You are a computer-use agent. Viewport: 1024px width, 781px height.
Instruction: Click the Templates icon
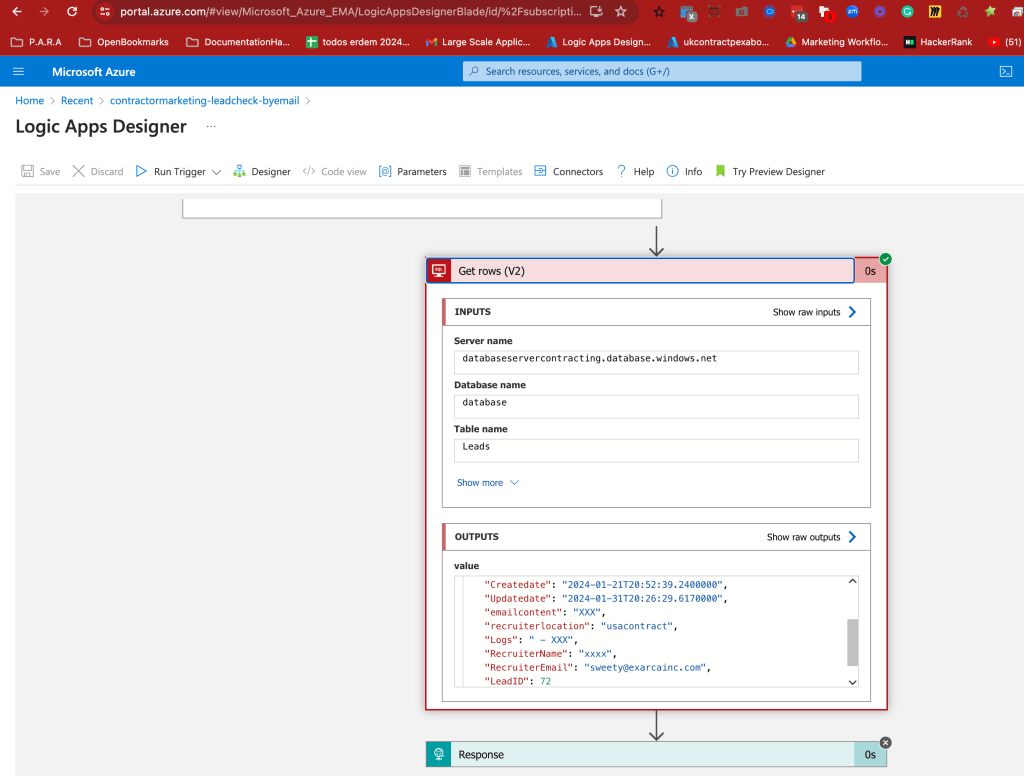pyautogui.click(x=465, y=171)
